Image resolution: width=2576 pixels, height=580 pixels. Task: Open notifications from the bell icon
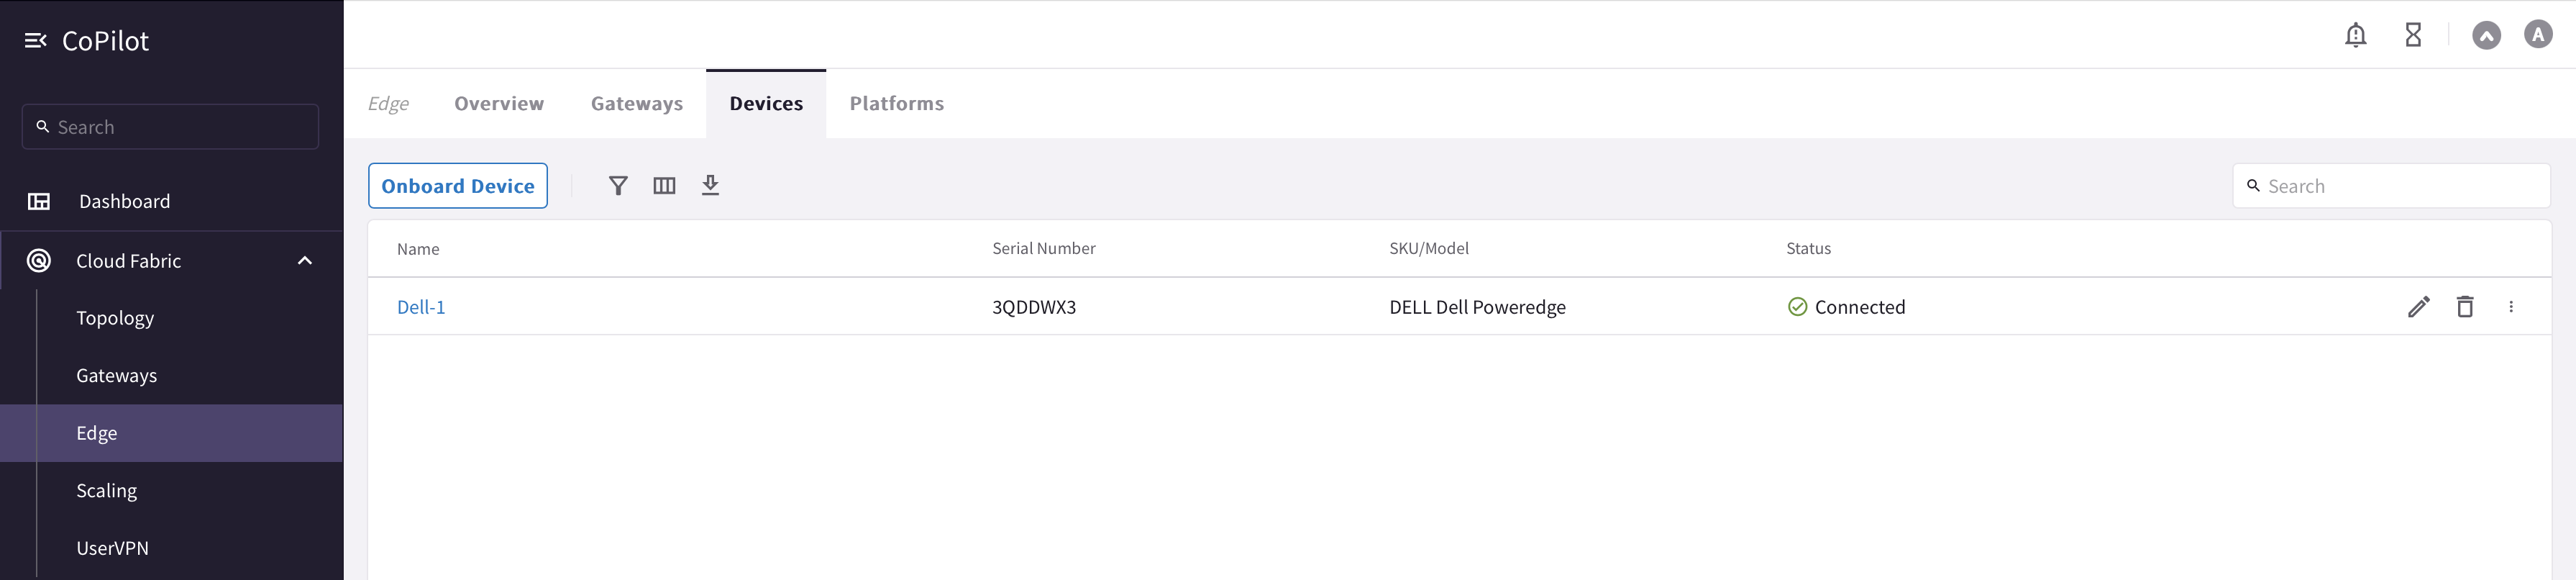(2356, 34)
